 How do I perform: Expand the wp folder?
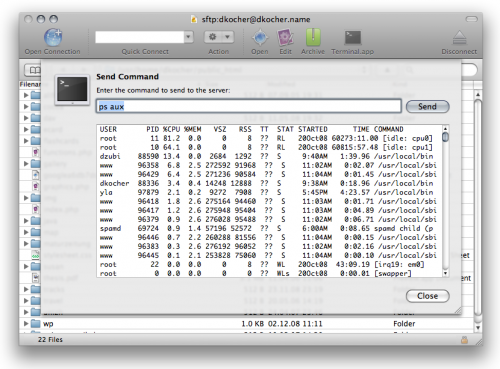click(26, 323)
